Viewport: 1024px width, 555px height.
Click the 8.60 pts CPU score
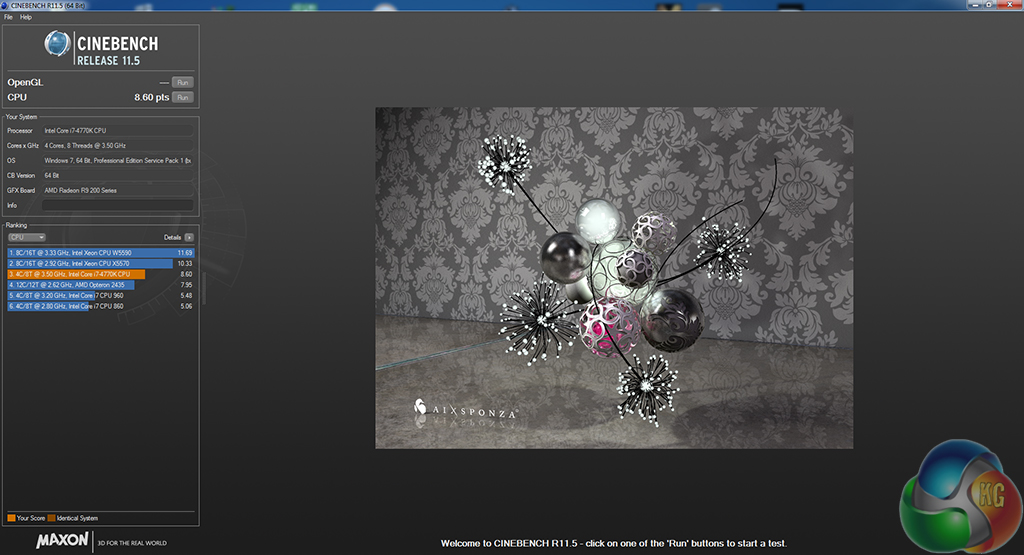[152, 97]
